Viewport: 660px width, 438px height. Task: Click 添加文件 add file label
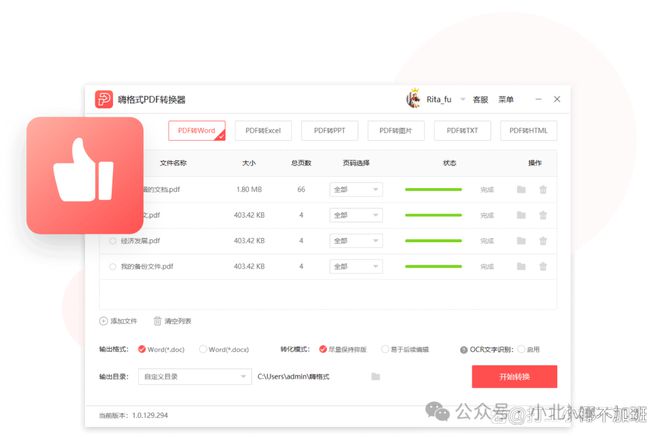pos(123,321)
